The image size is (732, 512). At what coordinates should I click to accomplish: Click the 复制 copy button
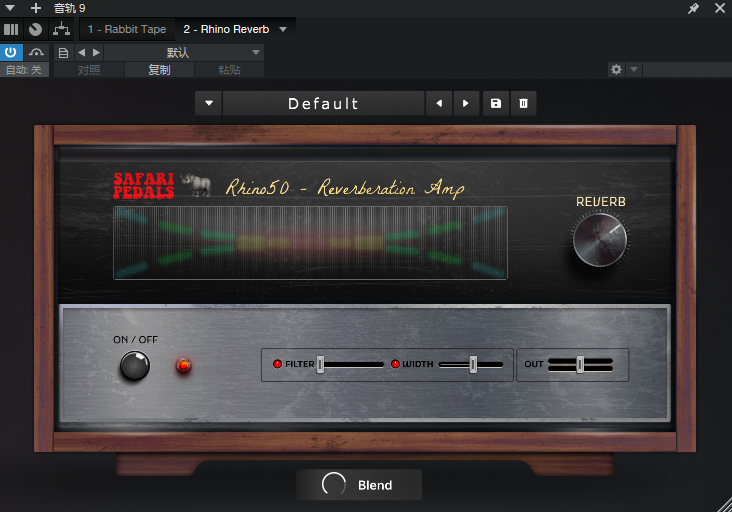159,70
